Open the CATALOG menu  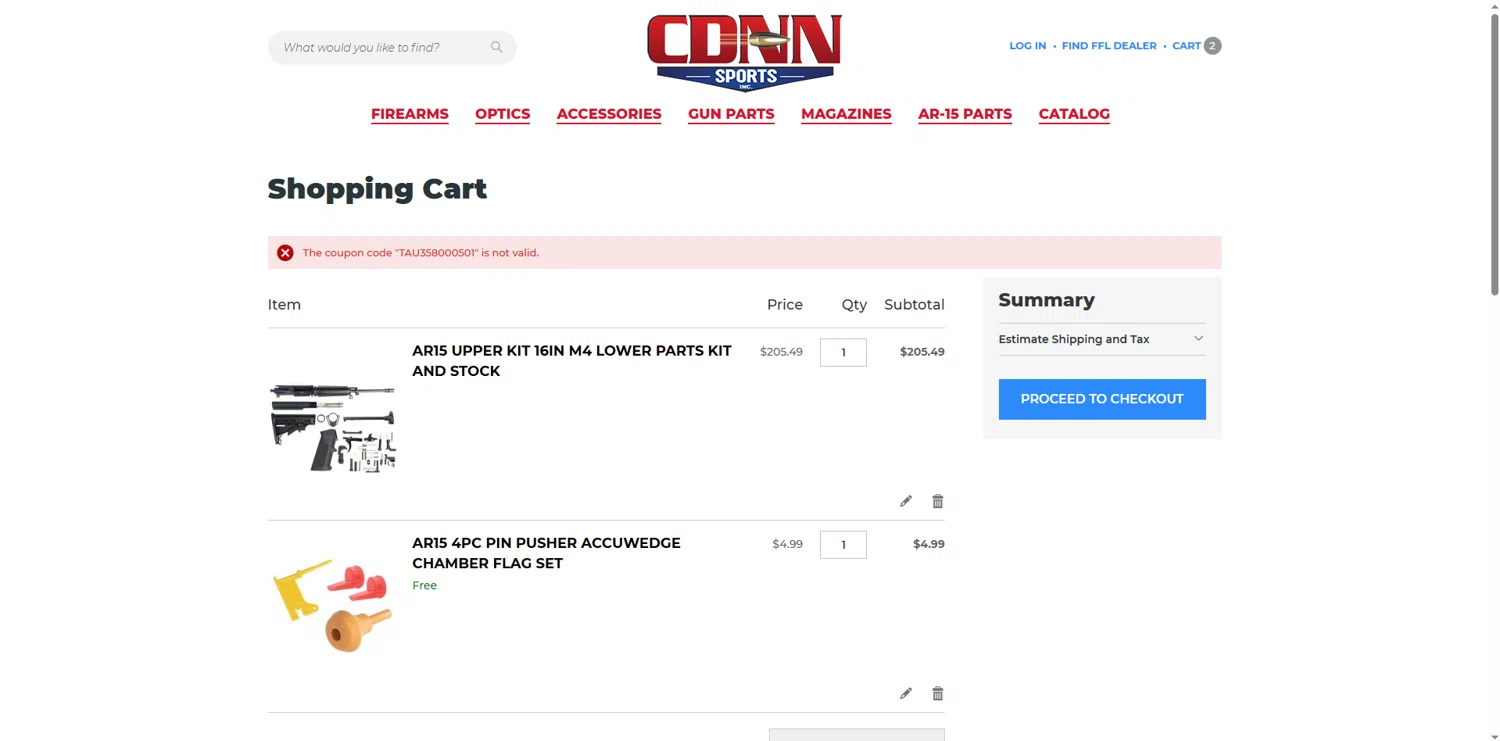click(1074, 114)
